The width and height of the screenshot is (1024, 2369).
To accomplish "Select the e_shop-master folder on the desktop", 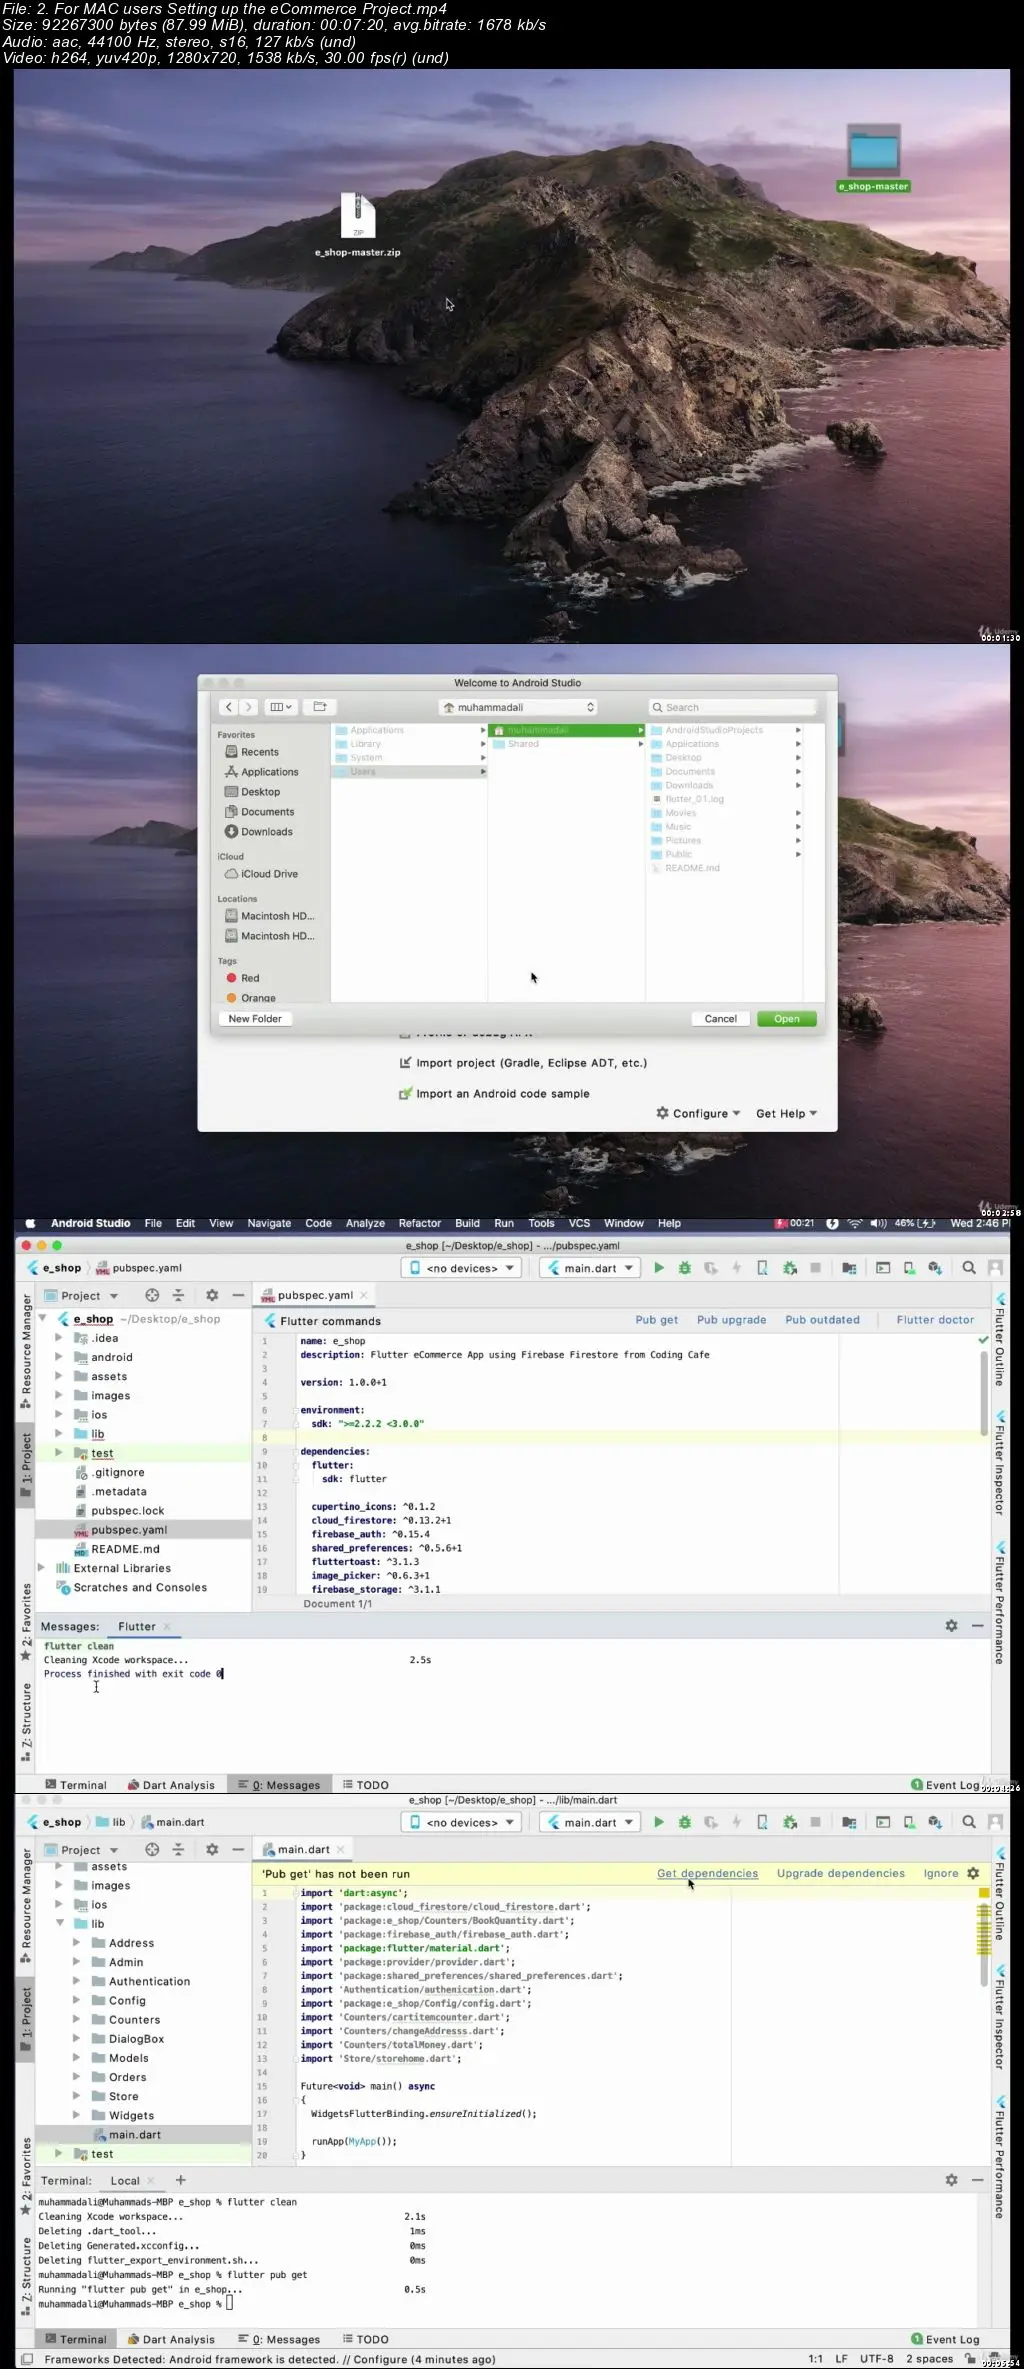I will (874, 157).
